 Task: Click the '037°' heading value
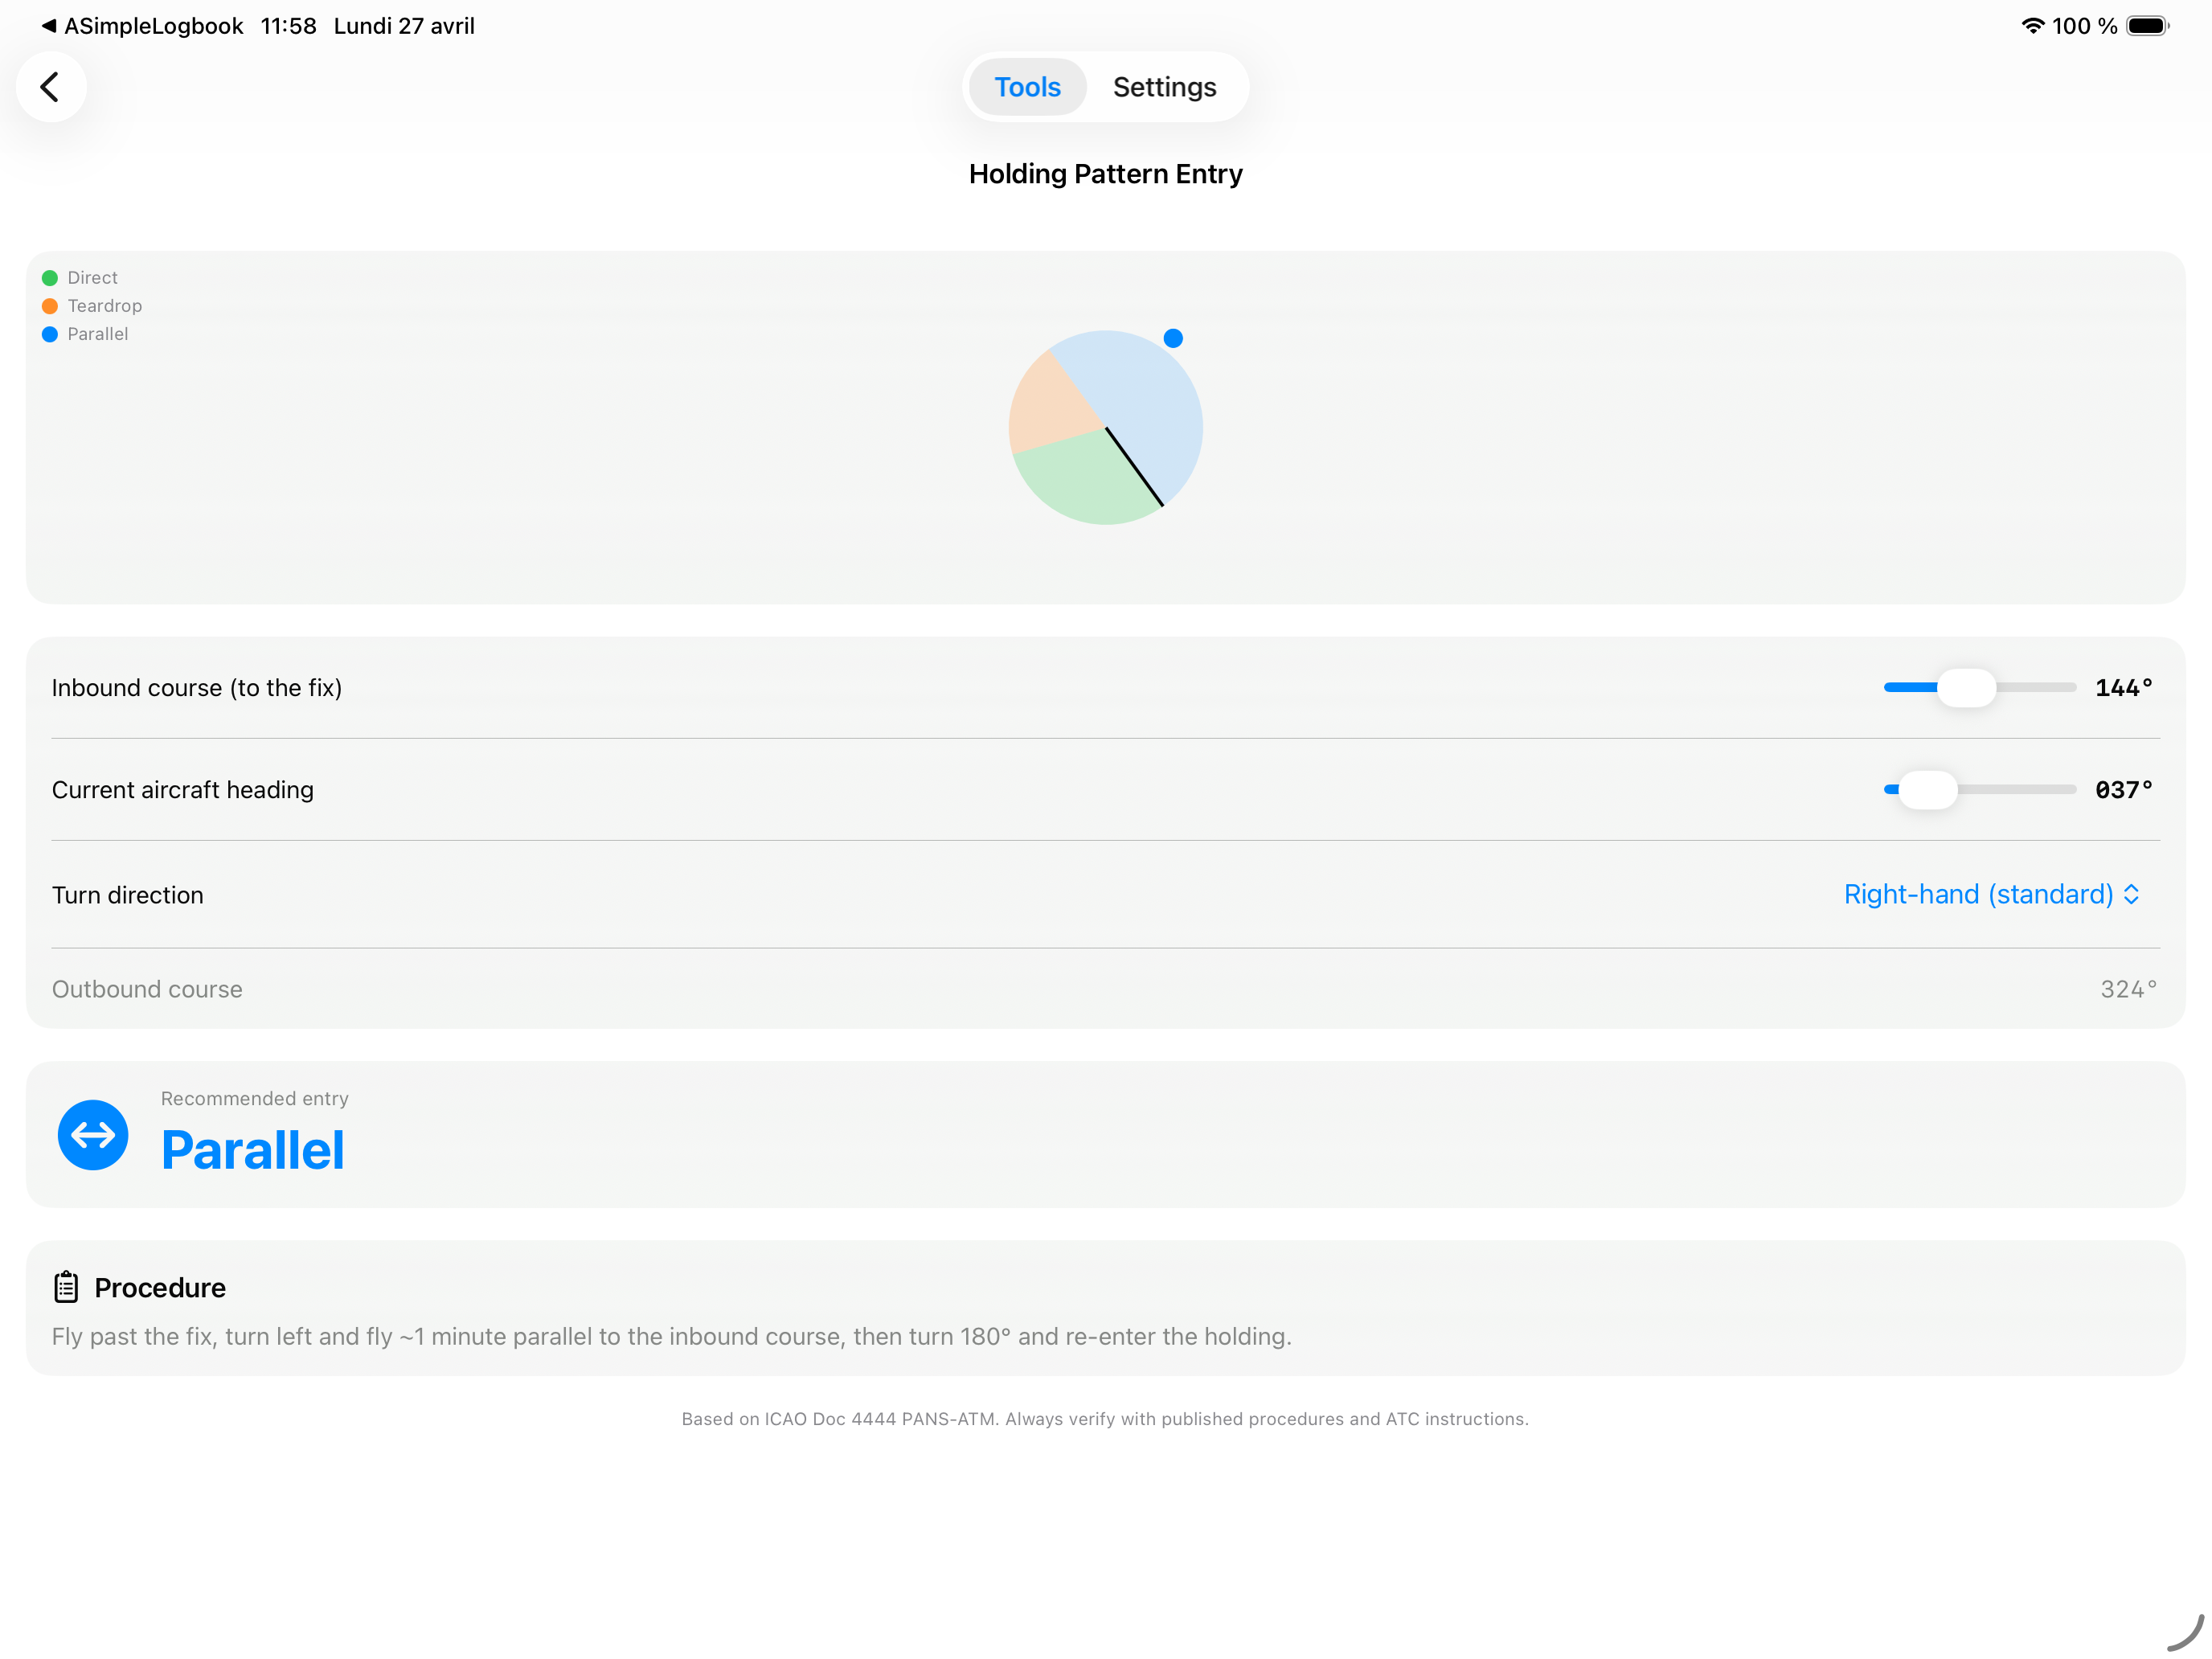[x=2124, y=790]
